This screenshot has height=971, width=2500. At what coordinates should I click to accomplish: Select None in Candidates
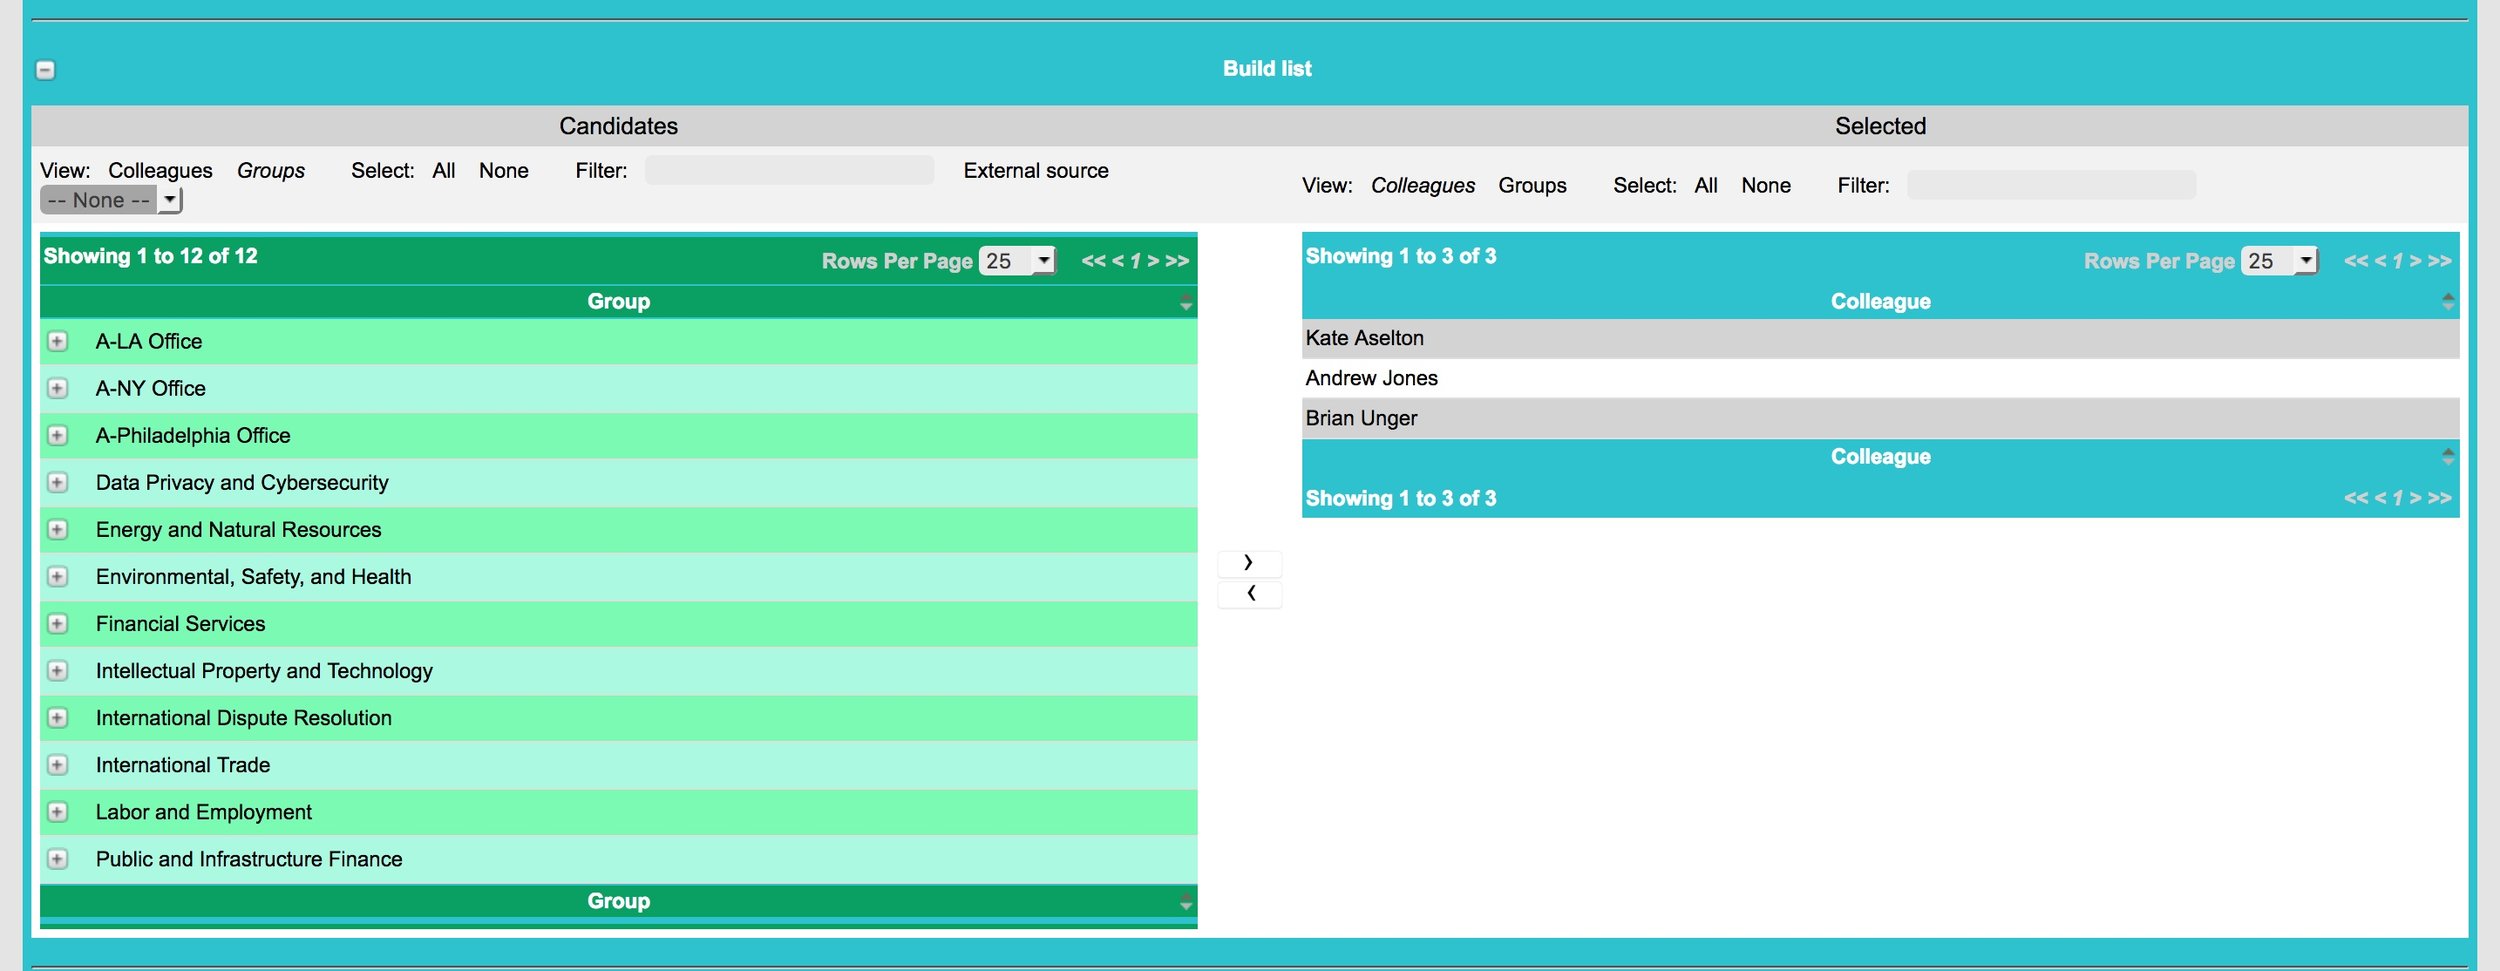[504, 171]
